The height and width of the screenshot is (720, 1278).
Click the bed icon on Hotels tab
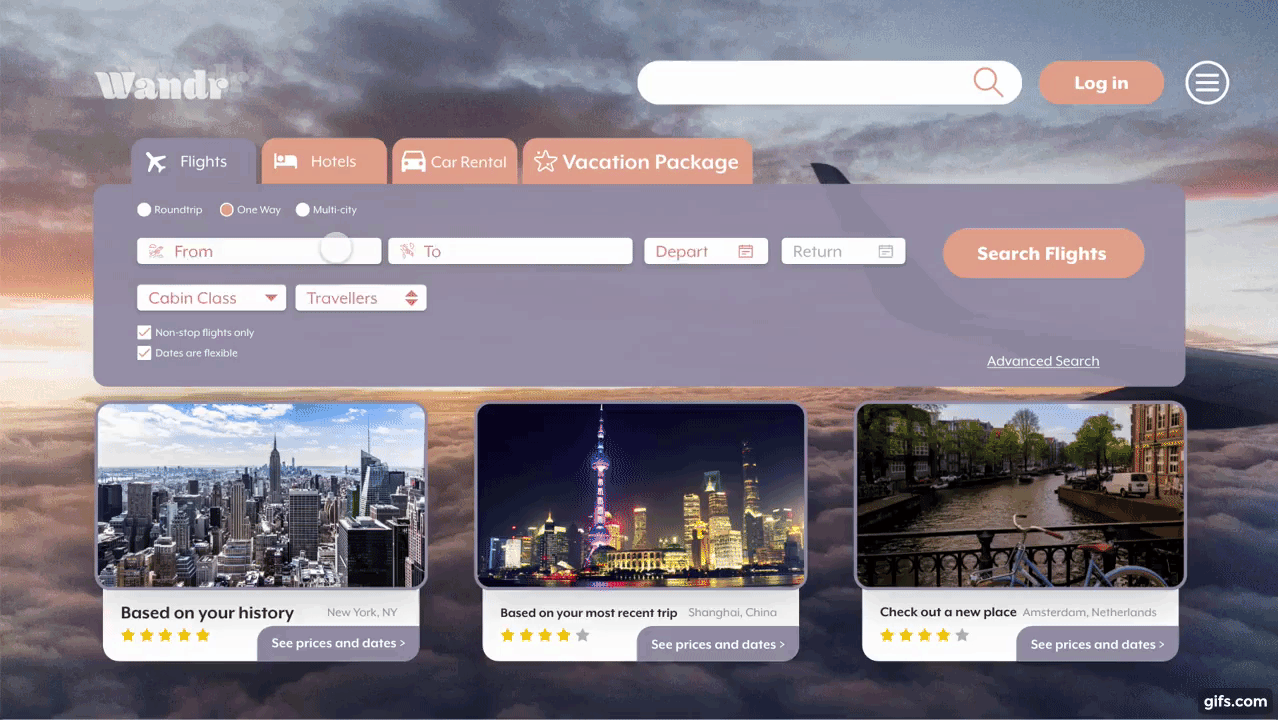286,161
